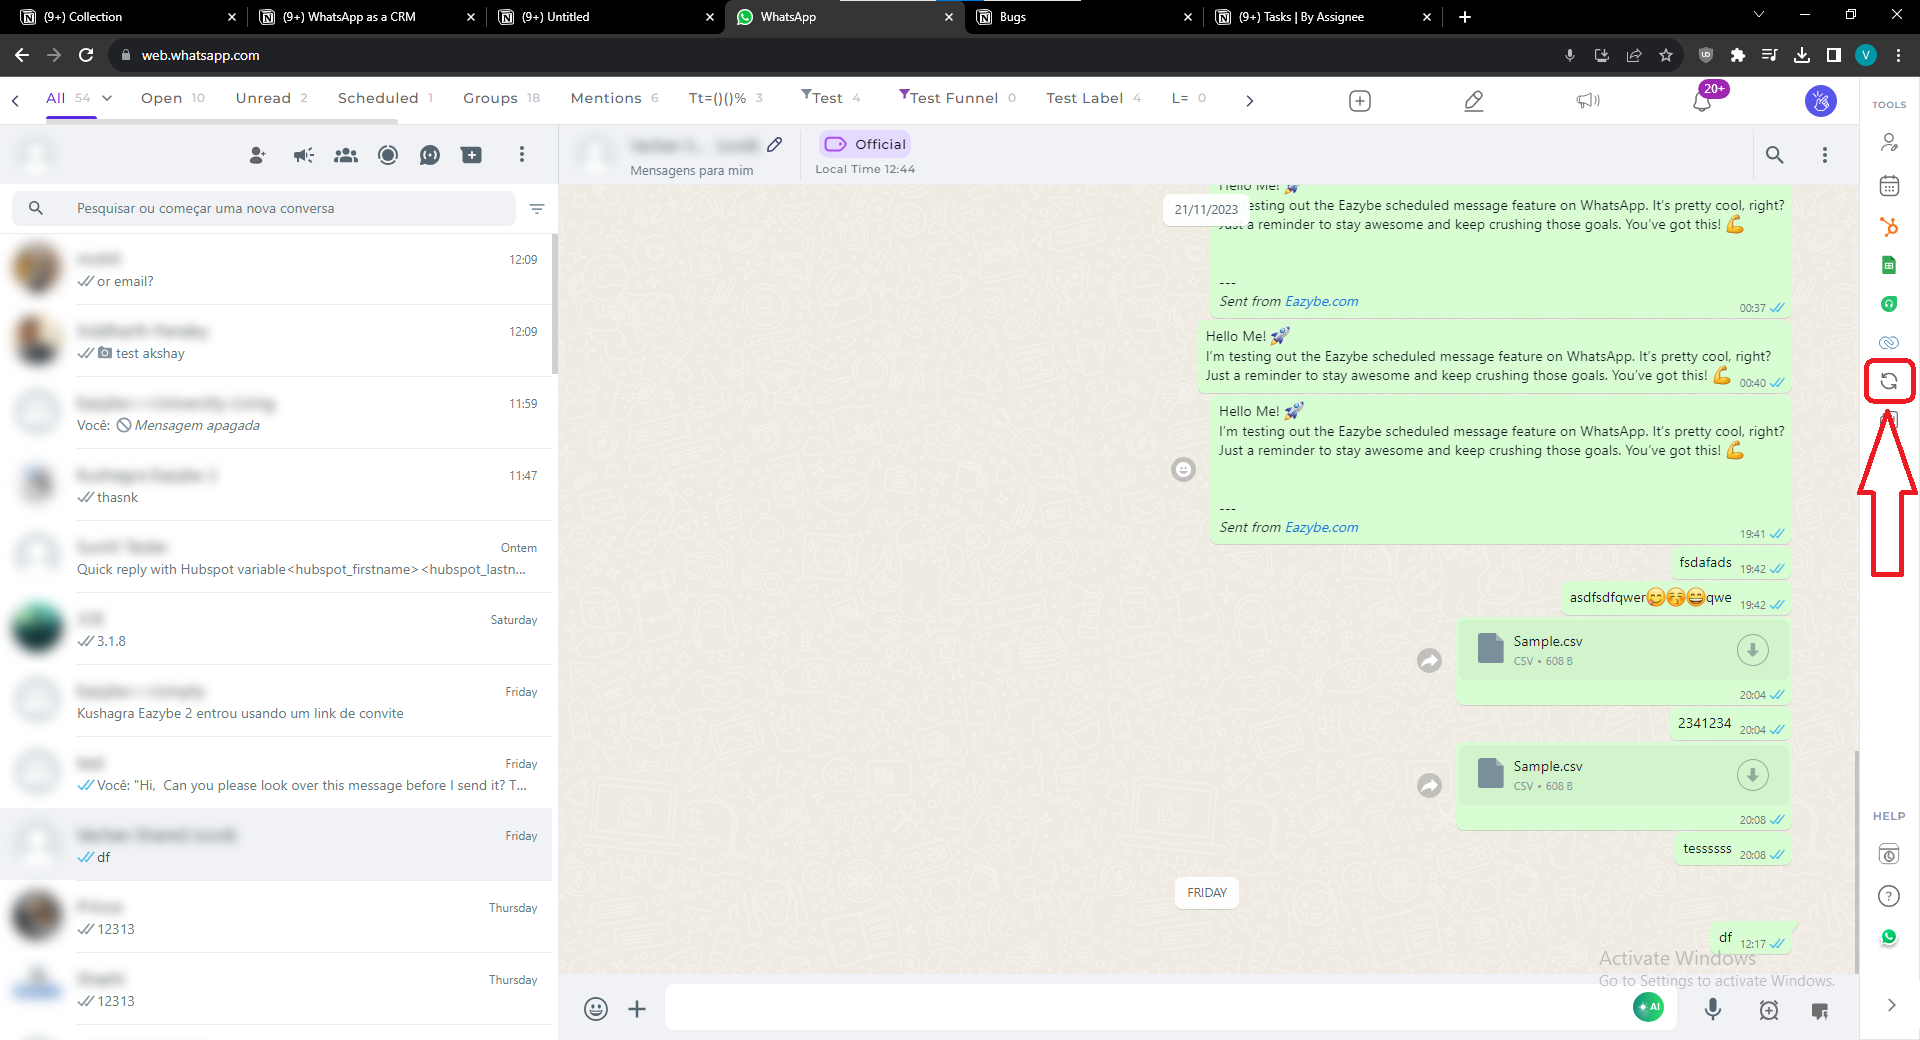Switch to the Unread tab
The image size is (1920, 1040).
pos(271,98)
